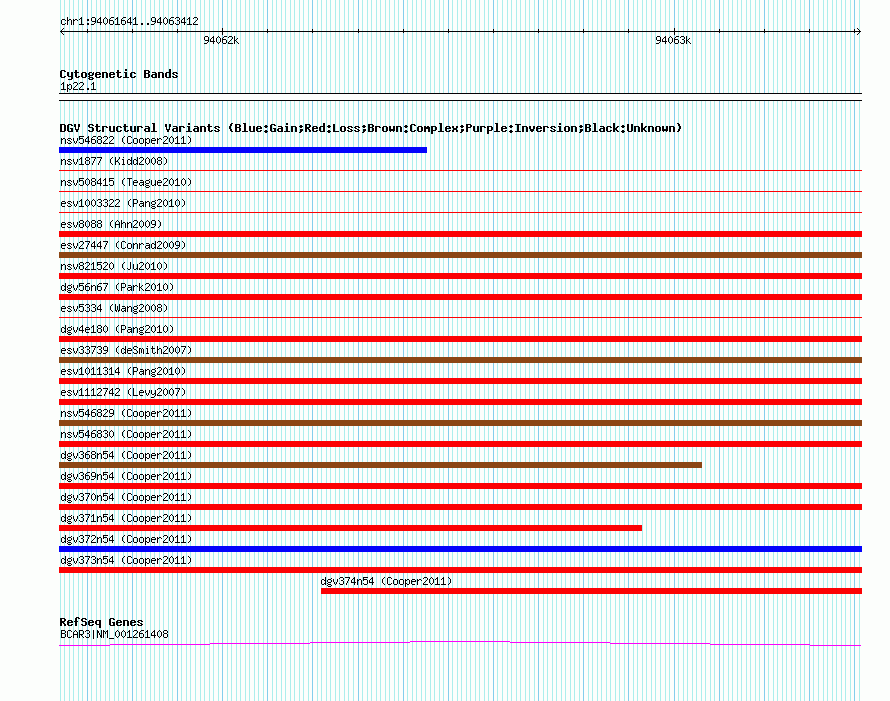Open dgv372n54 (Cooper2011) variant label
Screen dimensions: 890x701
click(126, 539)
